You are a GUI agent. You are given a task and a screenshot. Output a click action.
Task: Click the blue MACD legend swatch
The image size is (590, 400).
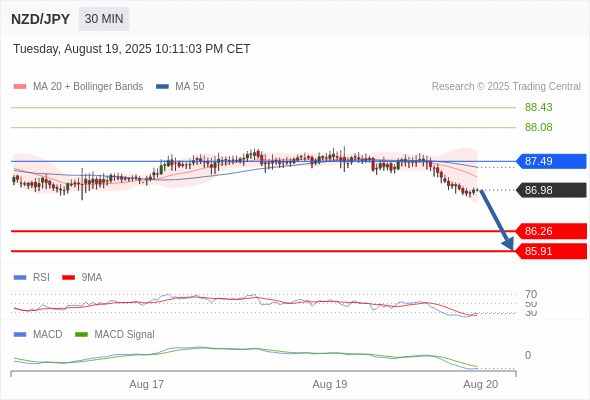coord(20,335)
